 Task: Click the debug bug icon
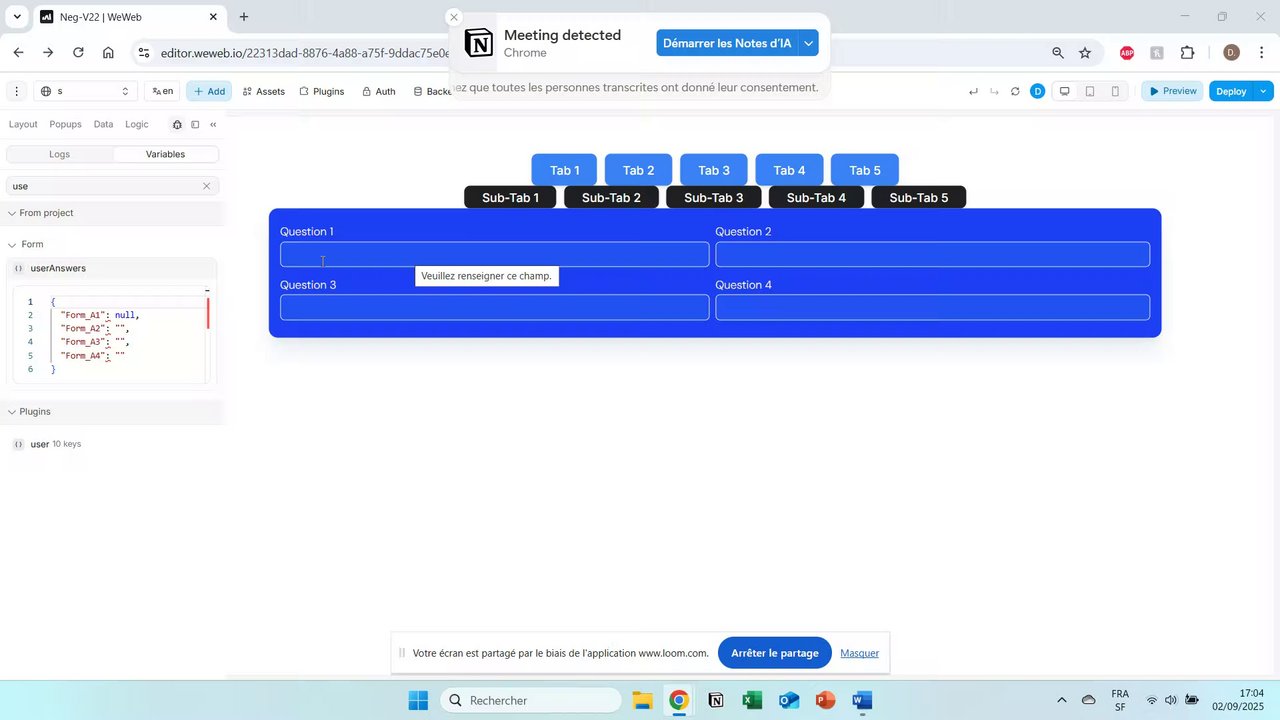coord(177,125)
